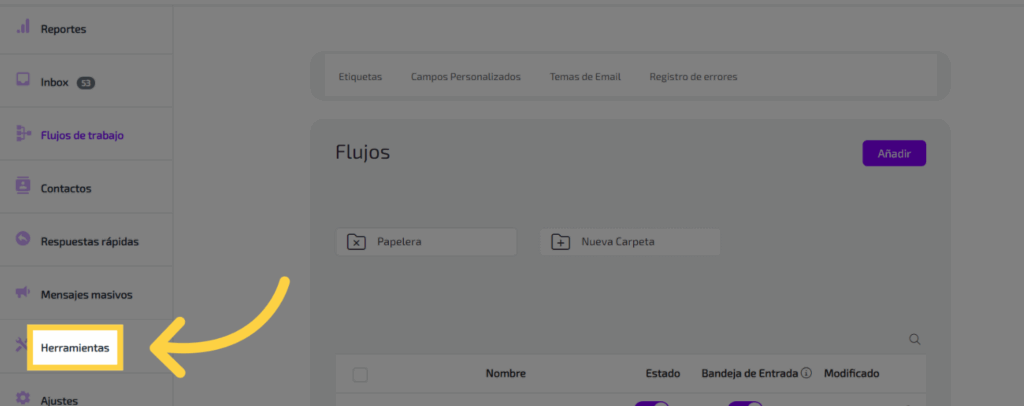
Task: Click the Respuestas rápidas icon
Action: pos(23,240)
